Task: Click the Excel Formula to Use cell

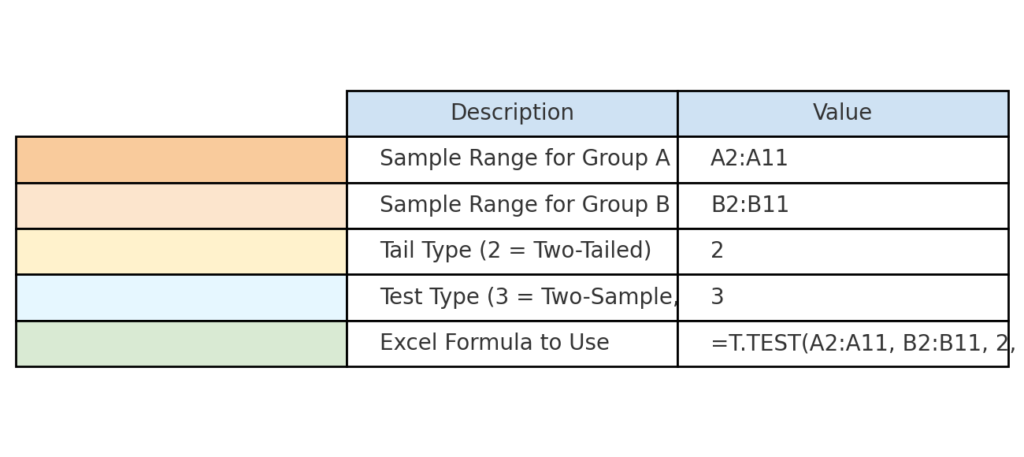Action: [x=512, y=344]
